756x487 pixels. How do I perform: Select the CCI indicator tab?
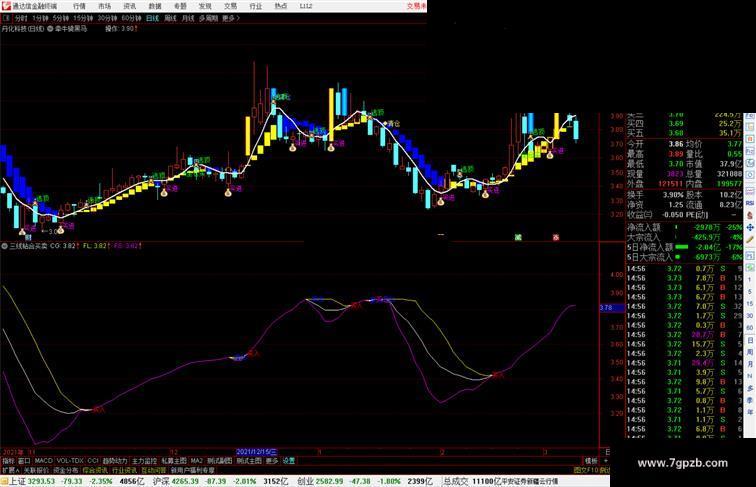tap(93, 461)
